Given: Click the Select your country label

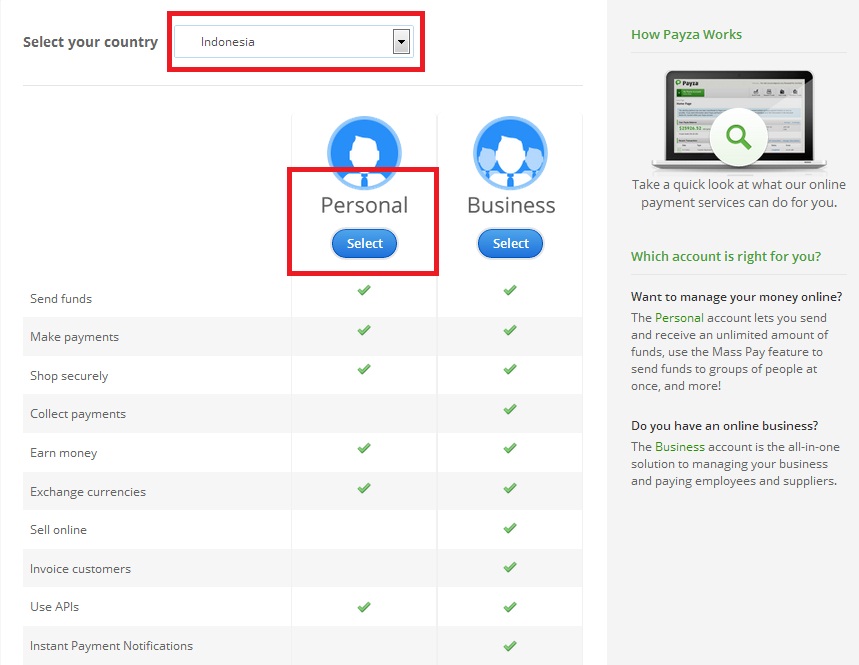Looking at the screenshot, I should tap(90, 42).
